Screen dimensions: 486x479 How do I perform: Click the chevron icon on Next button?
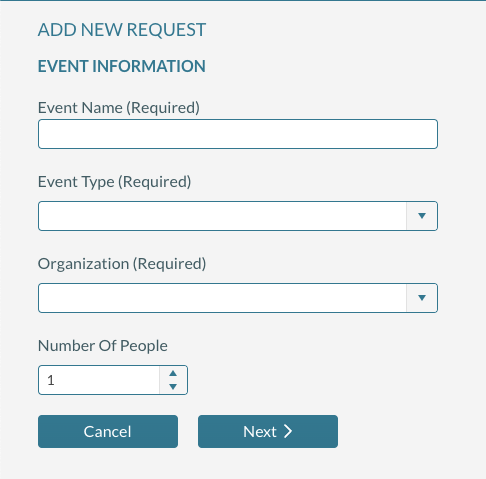point(288,431)
